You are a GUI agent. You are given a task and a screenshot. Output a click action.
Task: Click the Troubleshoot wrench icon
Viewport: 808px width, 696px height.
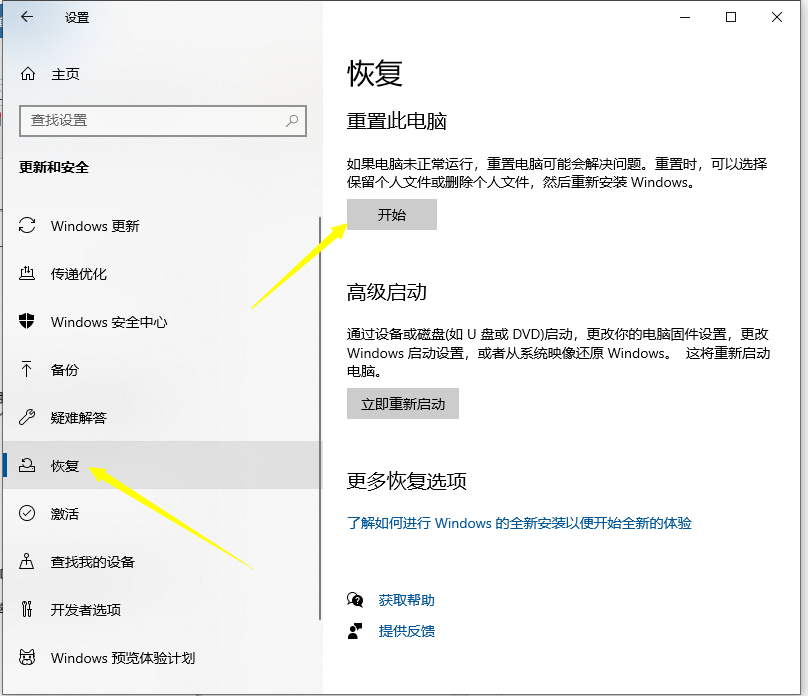click(28, 418)
